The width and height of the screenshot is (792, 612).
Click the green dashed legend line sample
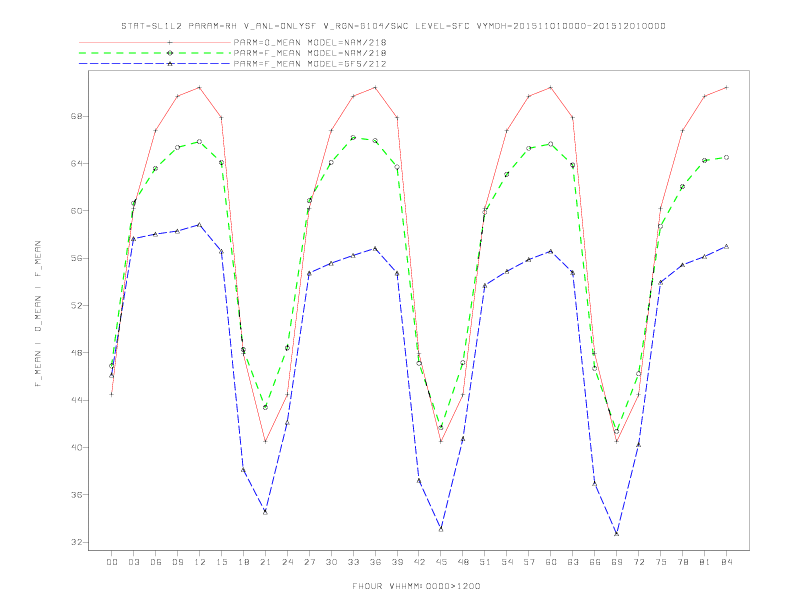(155, 53)
